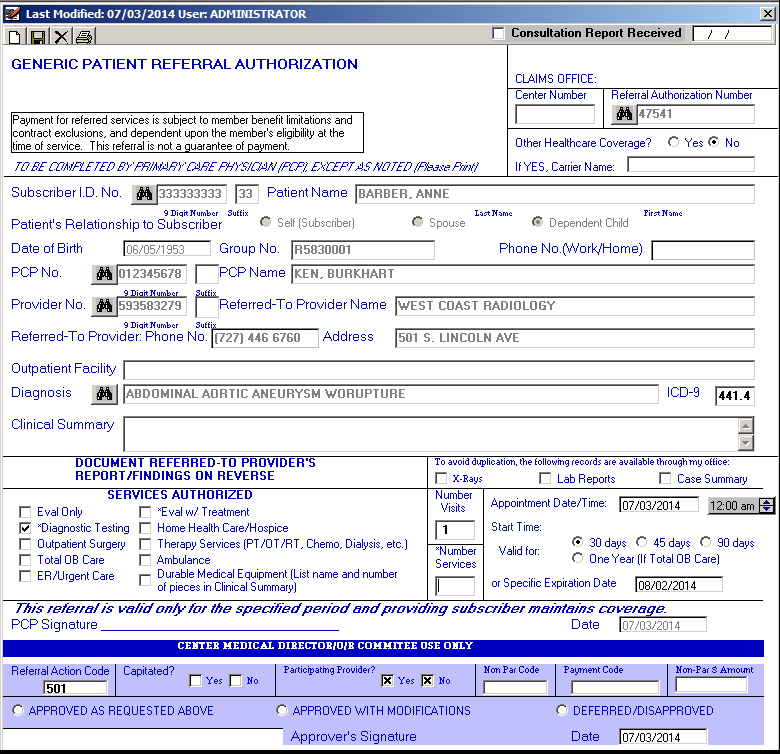Screen dimensions: 780x754
Task: Click the Phone No. Work/Home field
Action: pos(703,250)
